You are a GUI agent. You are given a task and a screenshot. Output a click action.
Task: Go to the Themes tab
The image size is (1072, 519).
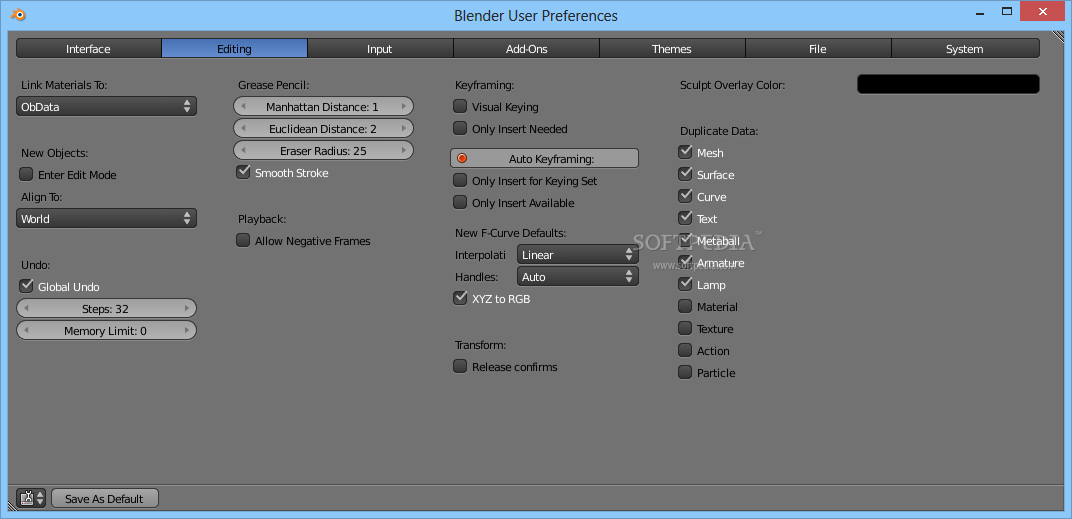point(672,49)
